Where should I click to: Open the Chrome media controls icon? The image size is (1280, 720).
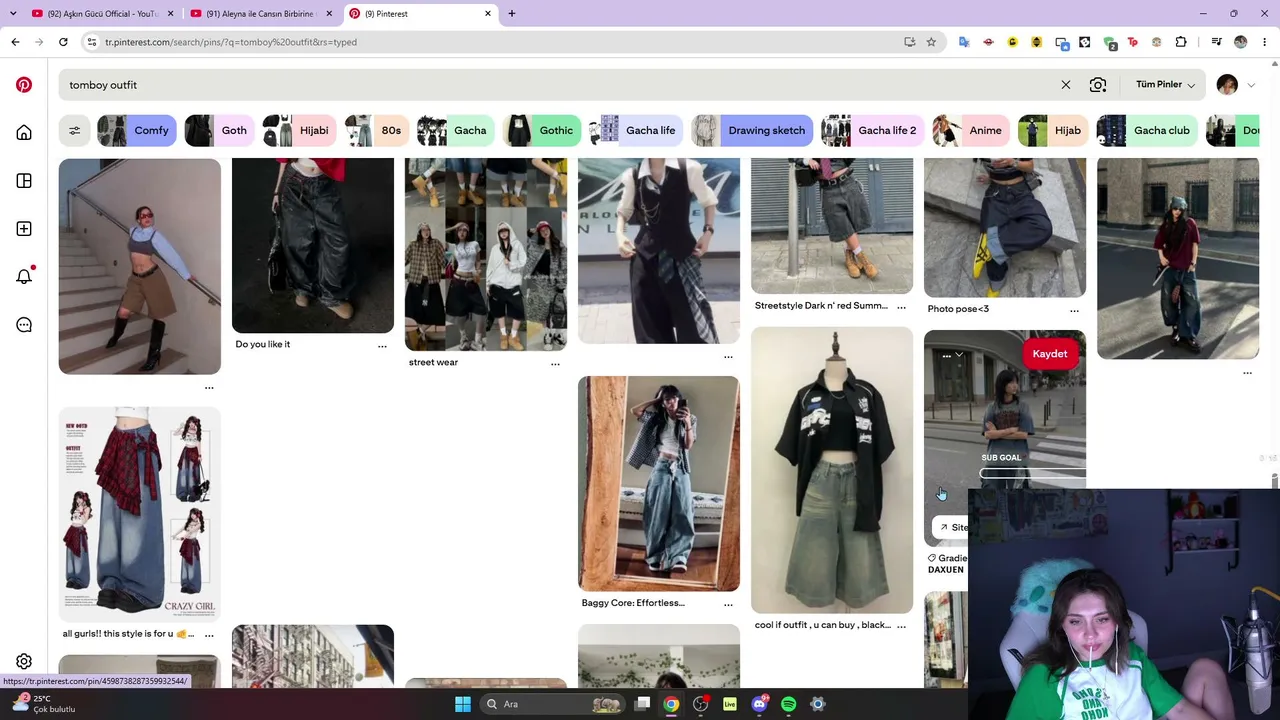[x=1216, y=42]
